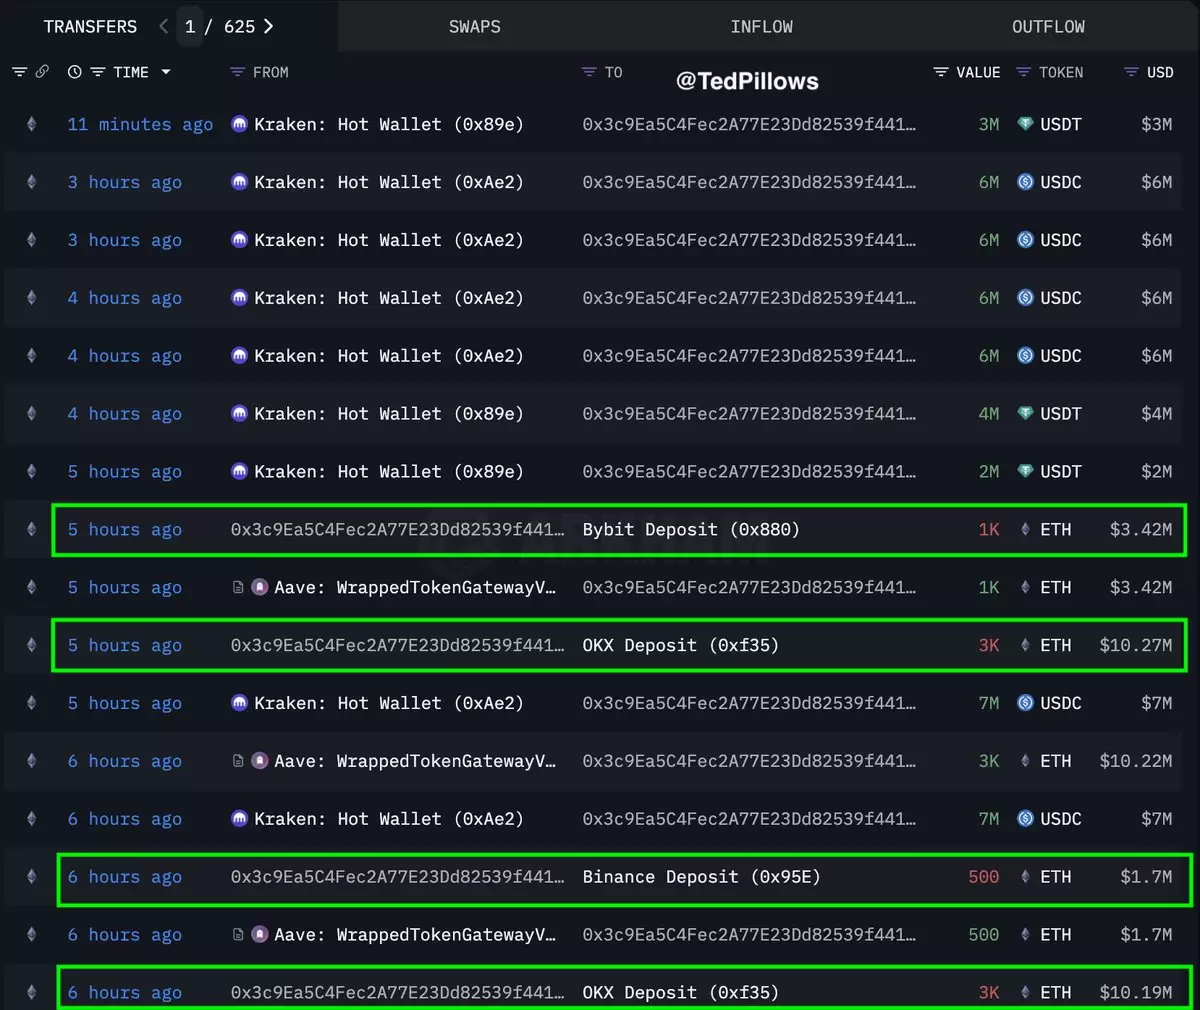1200x1010 pixels.
Task: Go to the next transfers page
Action: 268,26
